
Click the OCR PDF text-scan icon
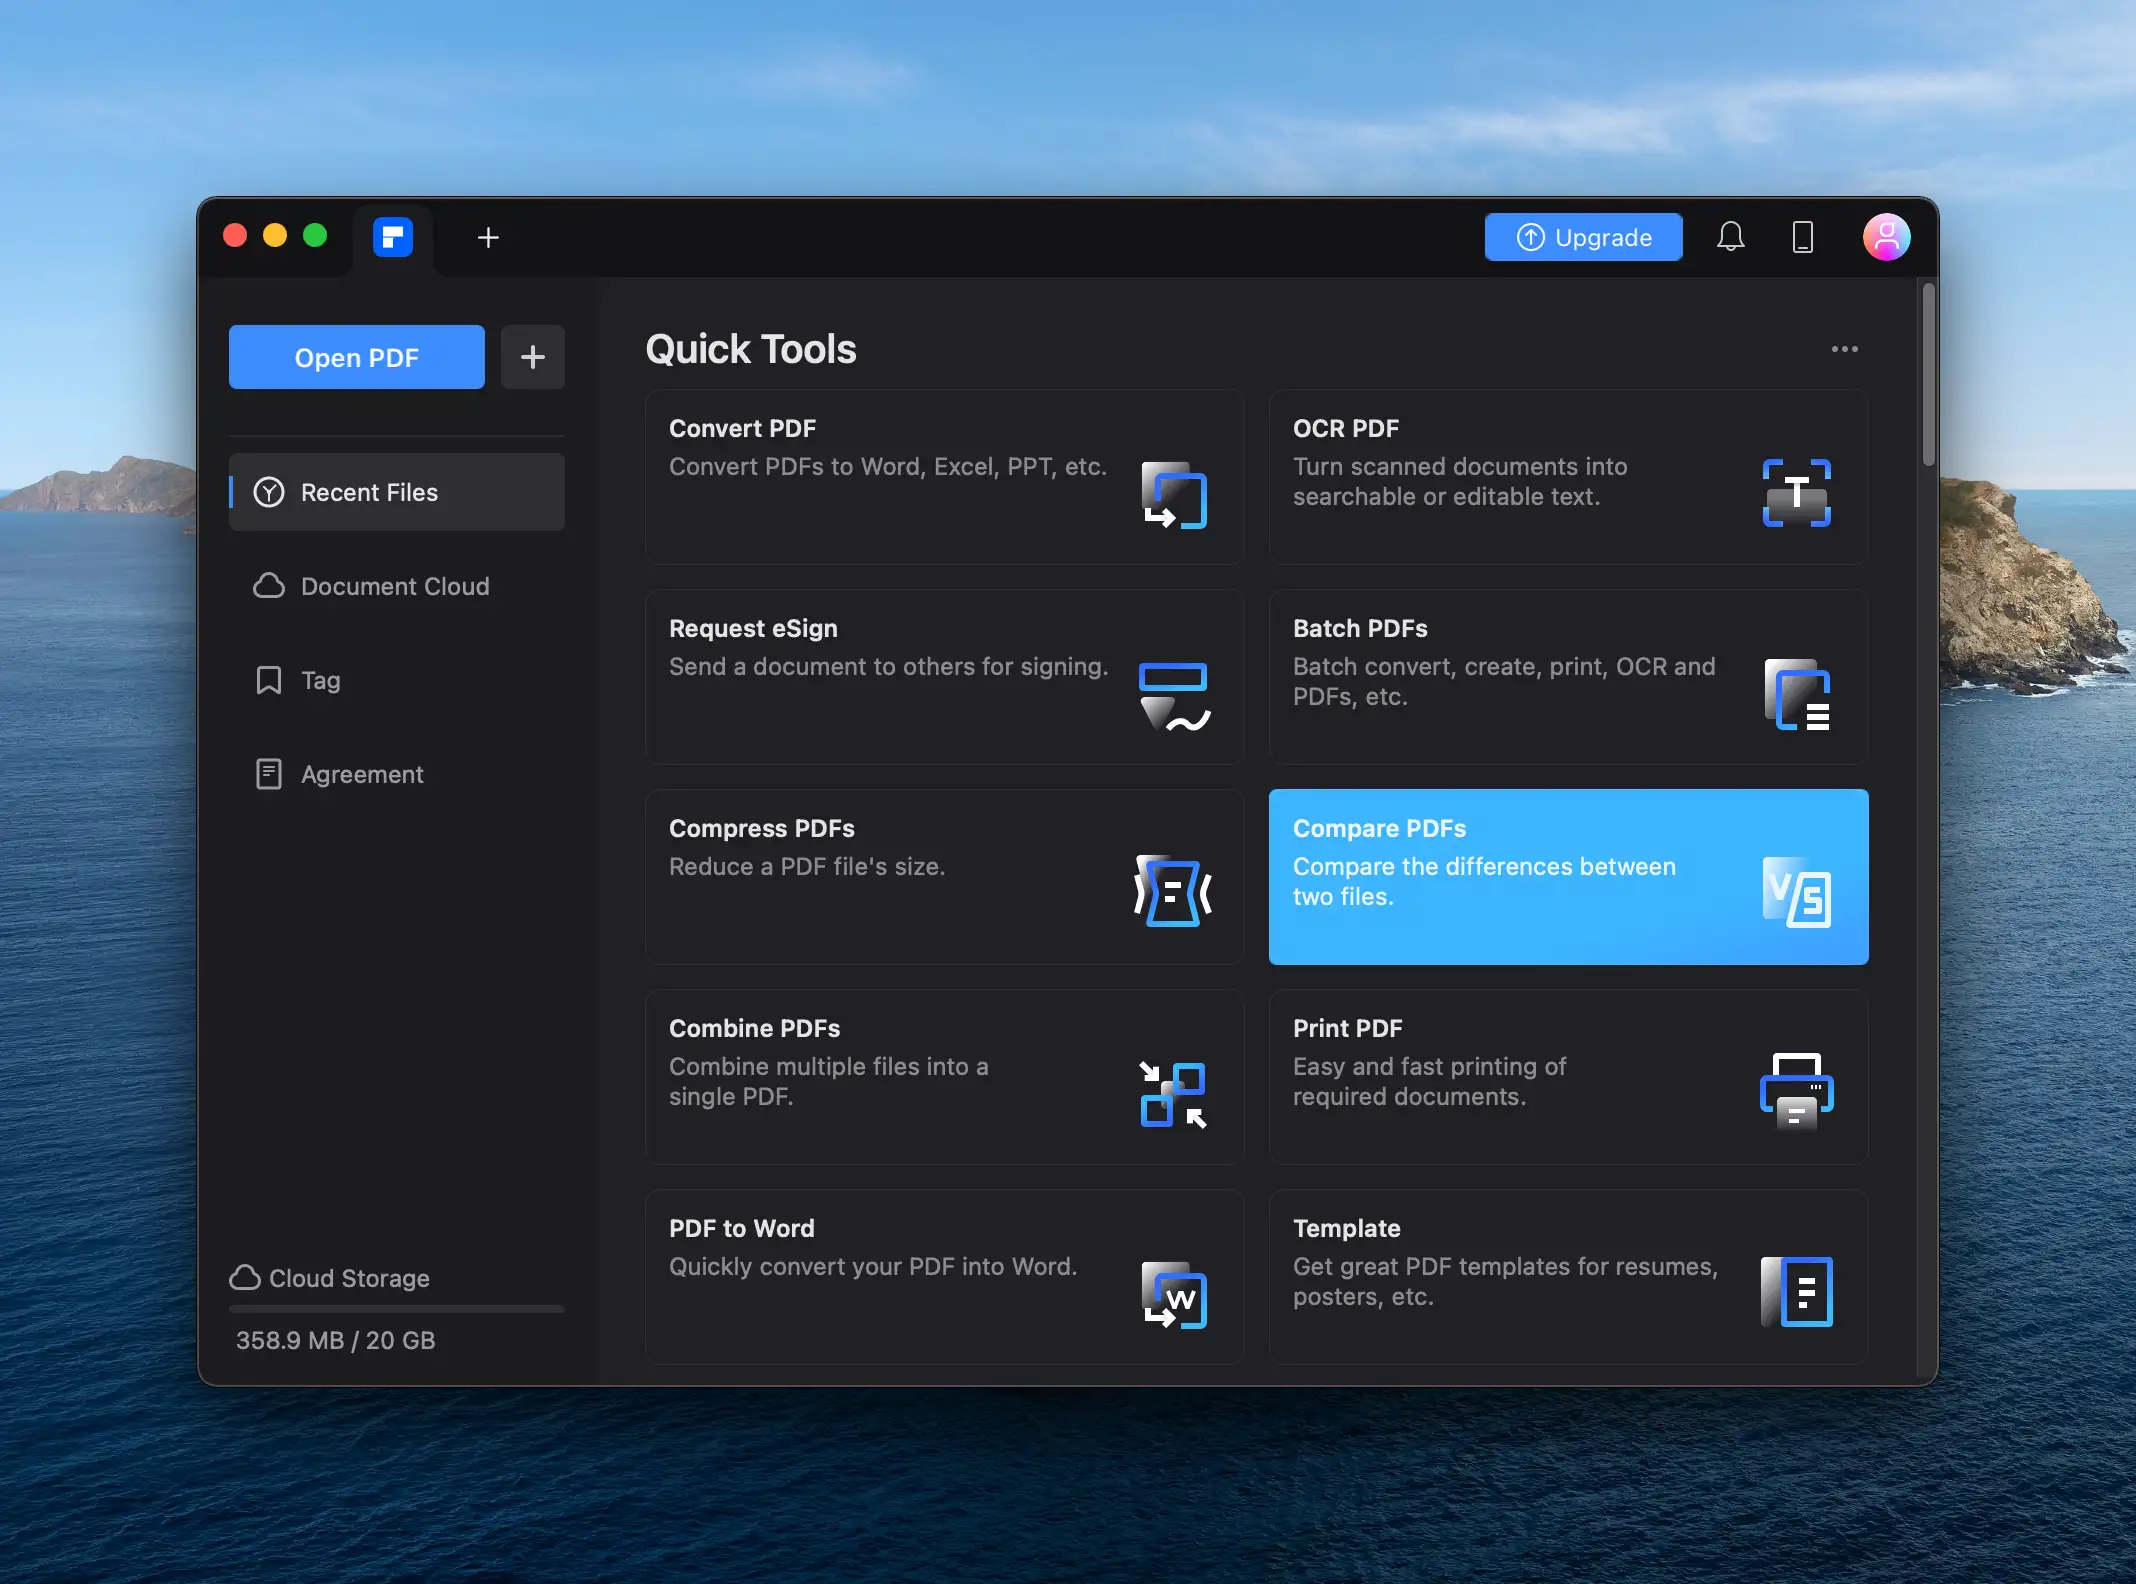tap(1797, 493)
